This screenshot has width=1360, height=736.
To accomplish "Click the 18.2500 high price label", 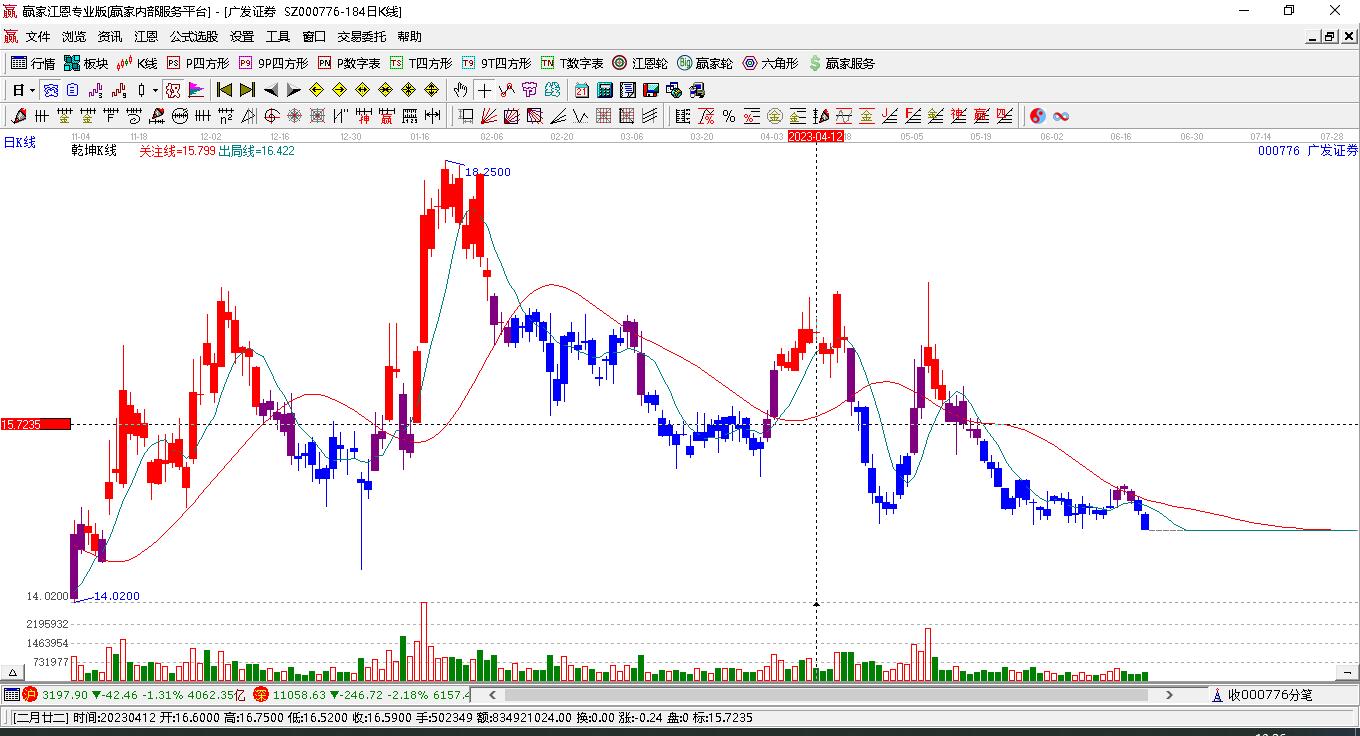I will (x=488, y=172).
